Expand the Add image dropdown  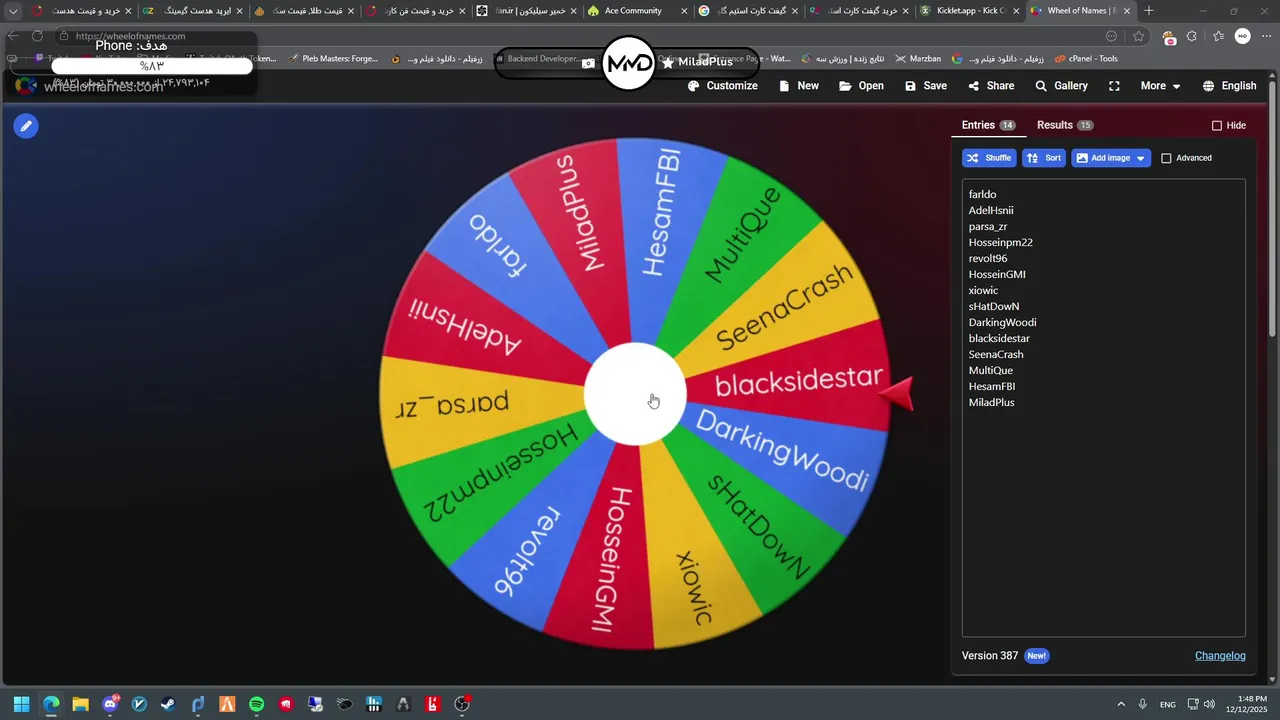pos(1111,158)
